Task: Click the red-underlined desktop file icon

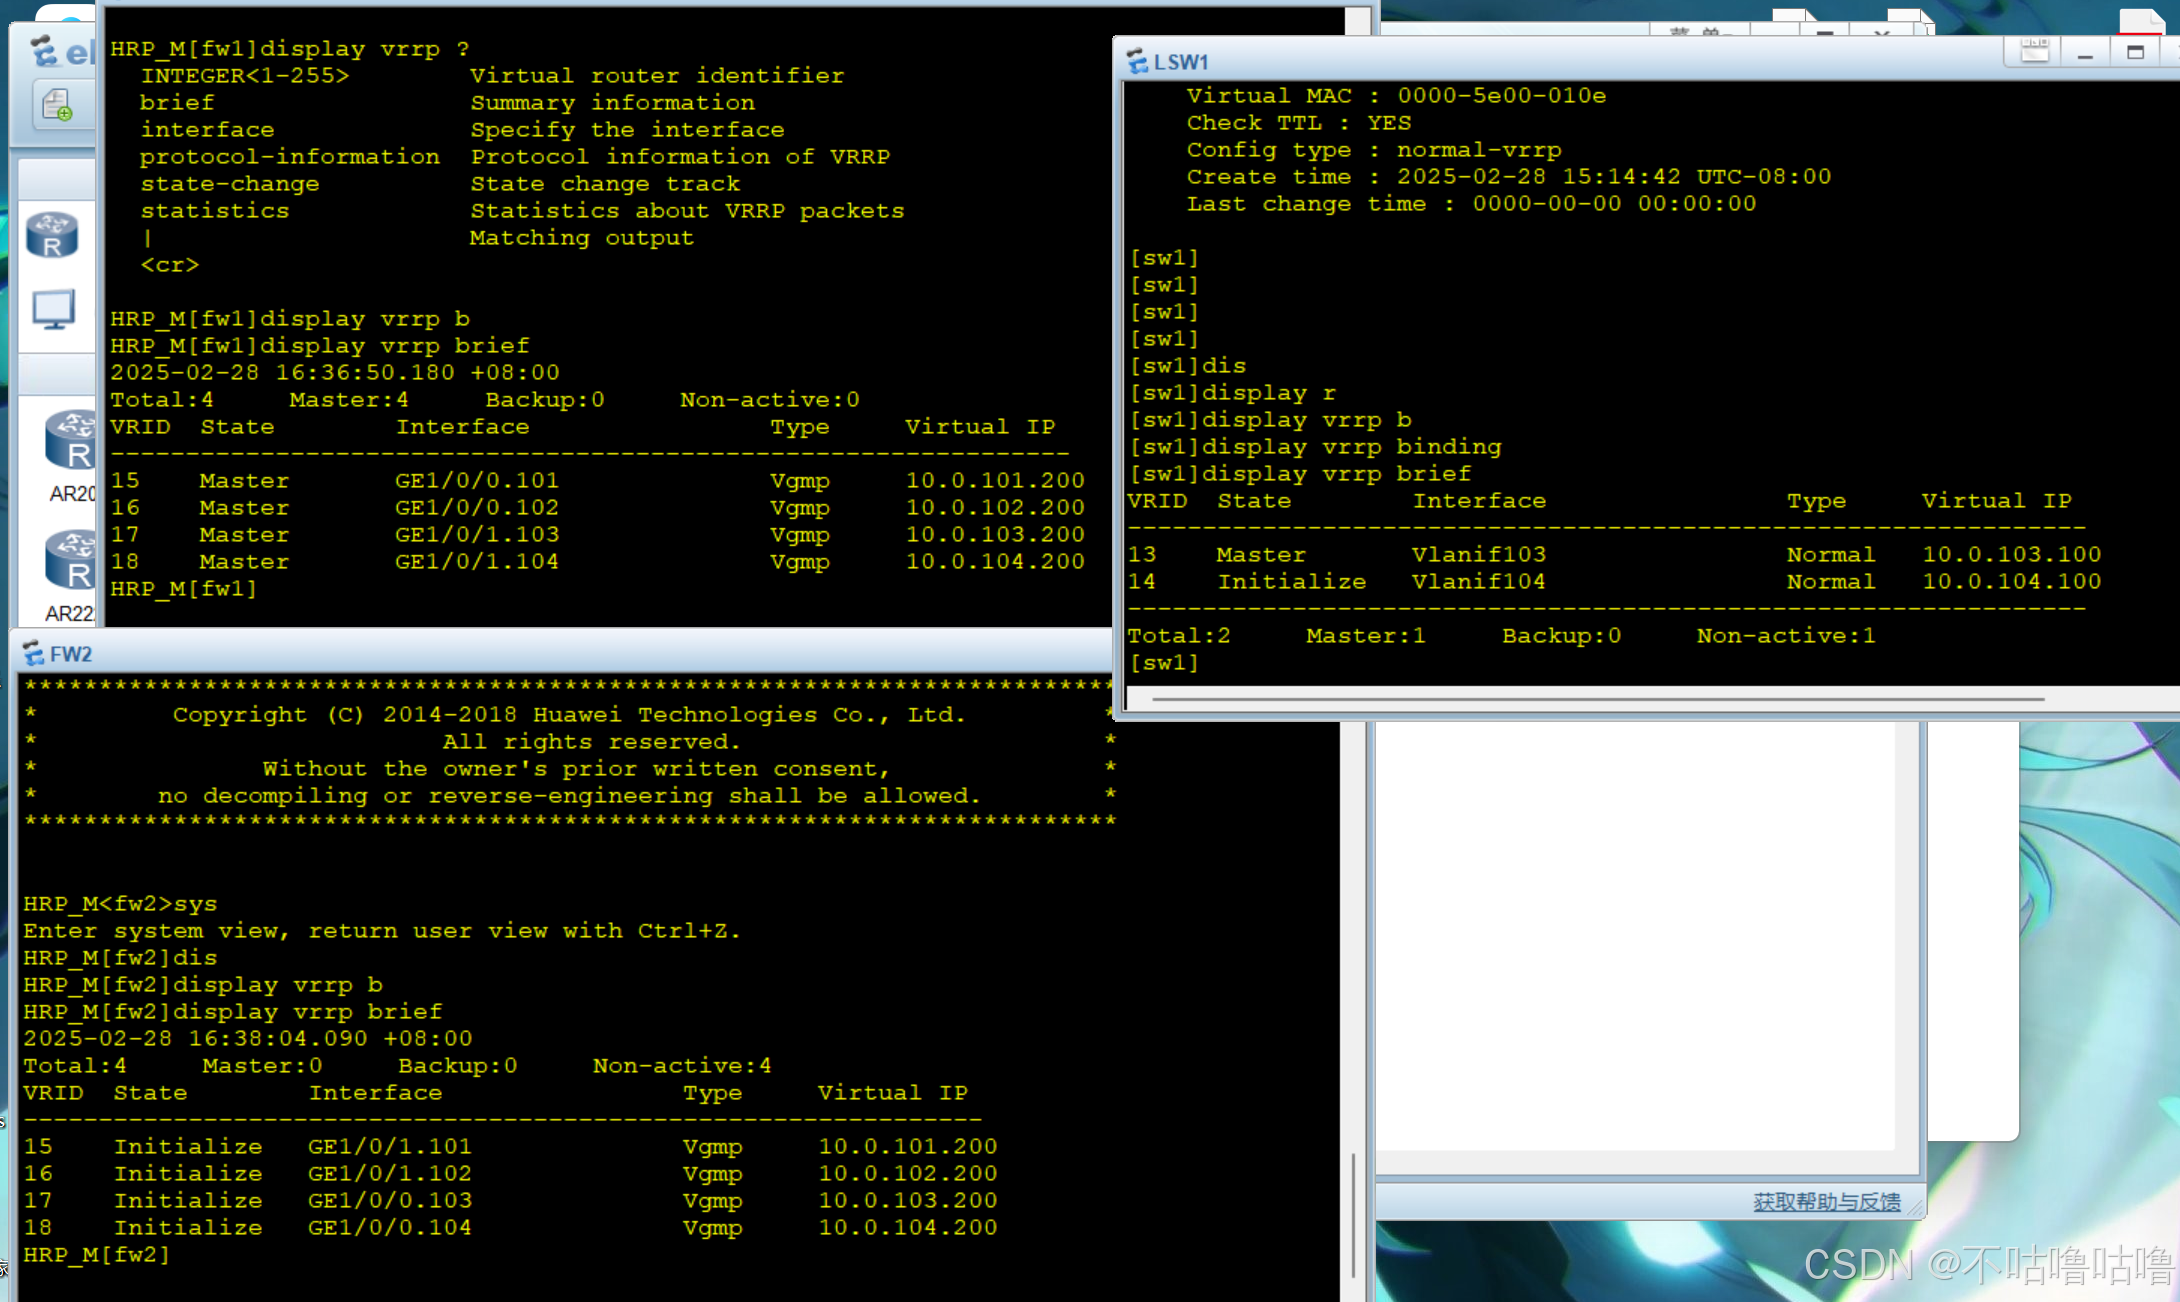Action: pos(2141,20)
